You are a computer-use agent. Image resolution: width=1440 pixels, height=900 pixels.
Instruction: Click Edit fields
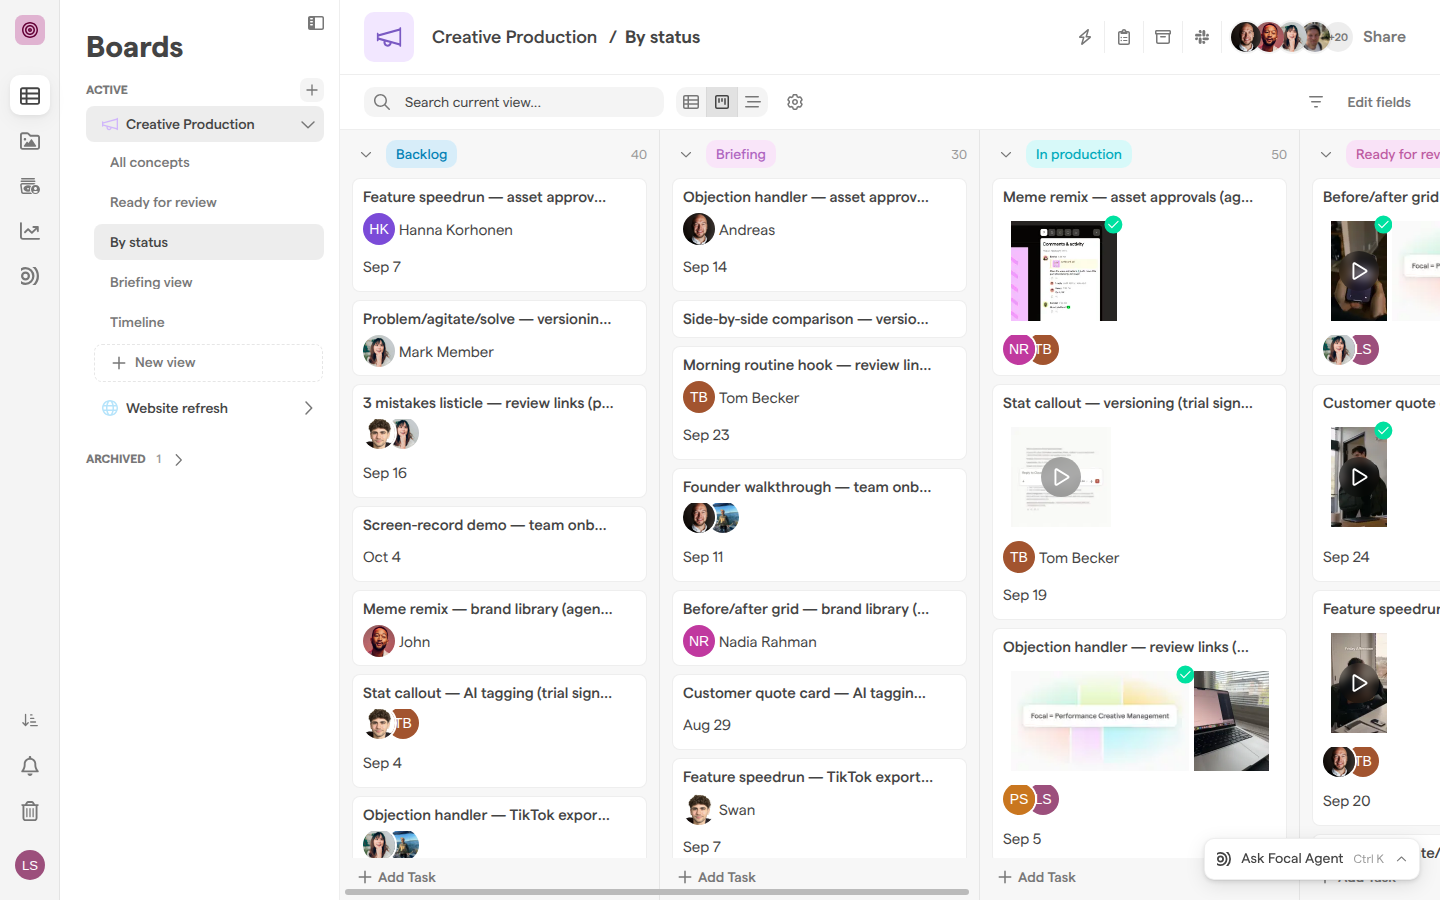pos(1379,102)
